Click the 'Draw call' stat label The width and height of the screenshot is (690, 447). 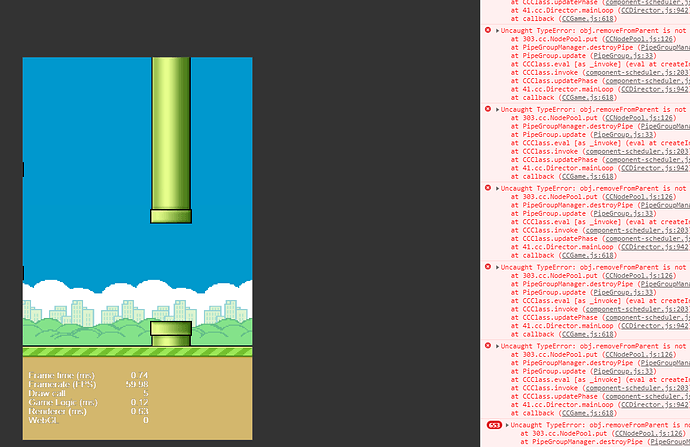47,393
